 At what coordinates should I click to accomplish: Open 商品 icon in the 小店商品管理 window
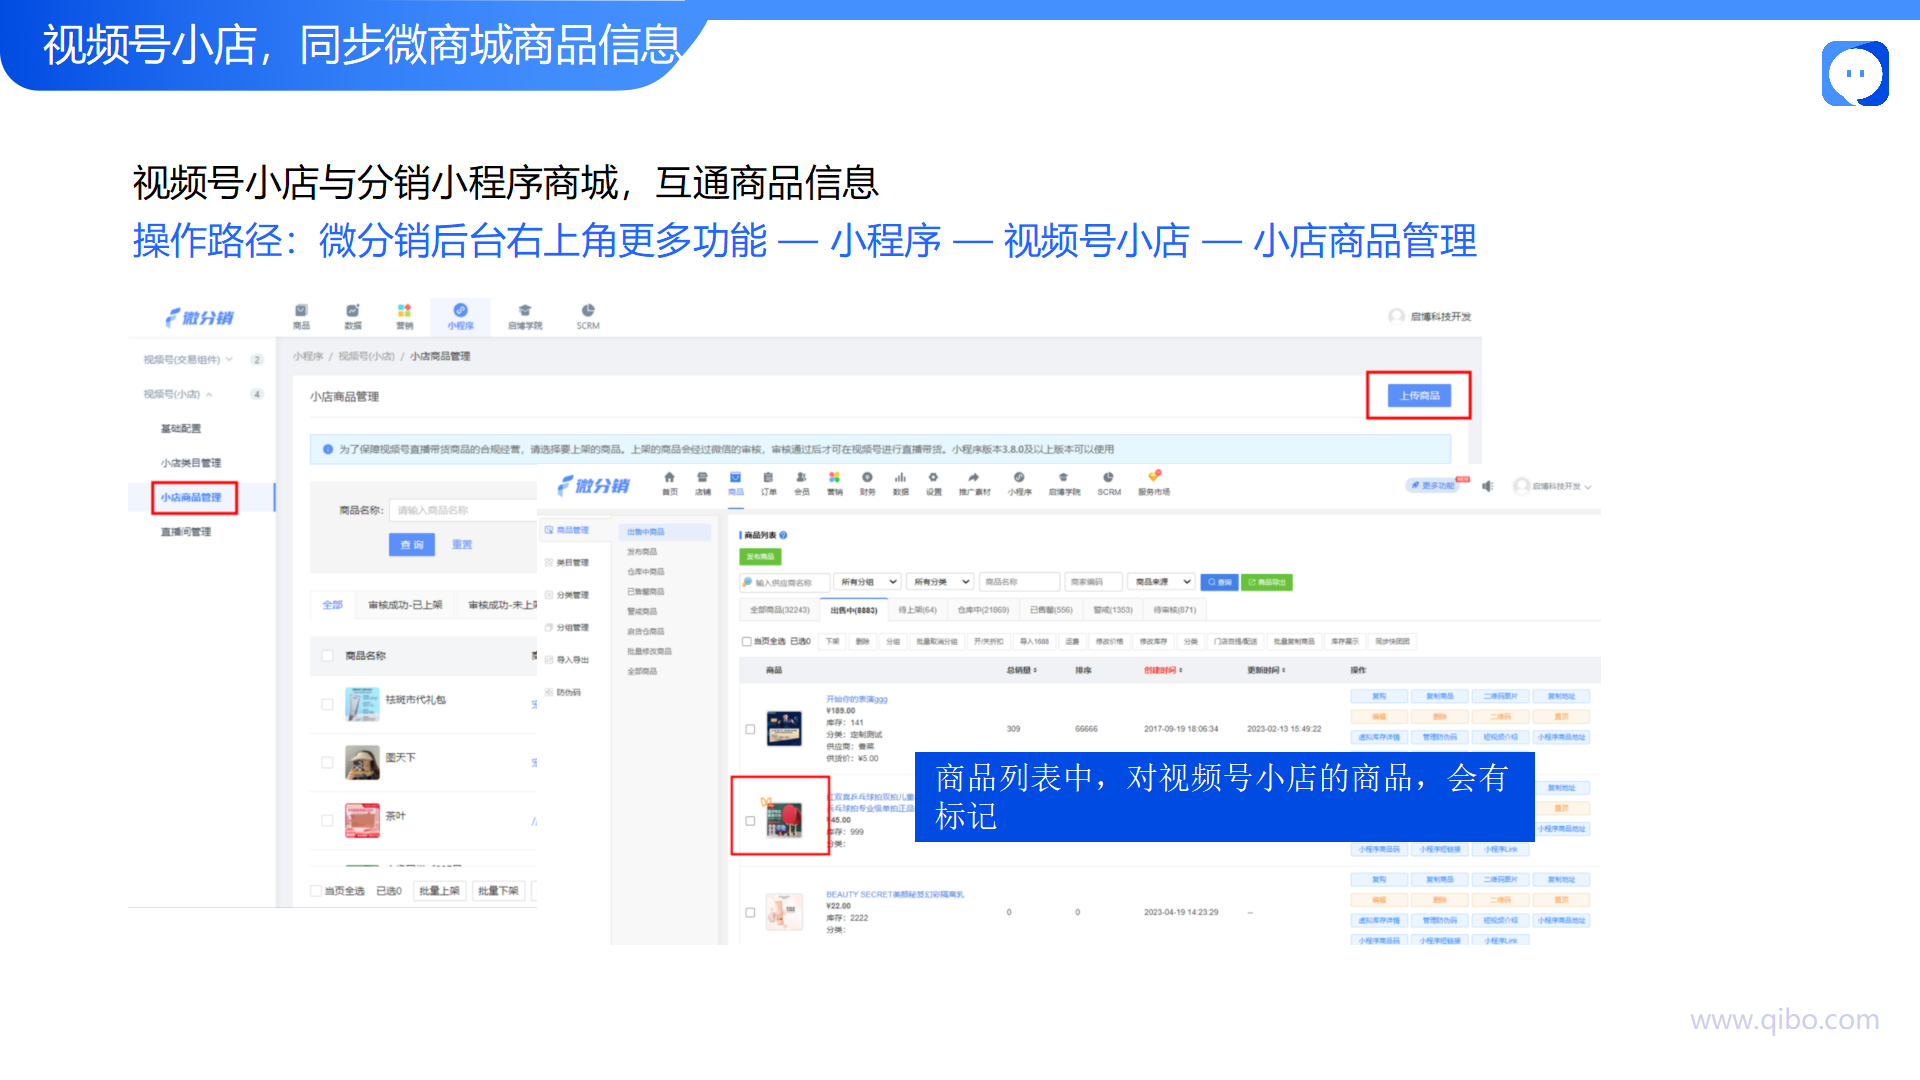[301, 316]
